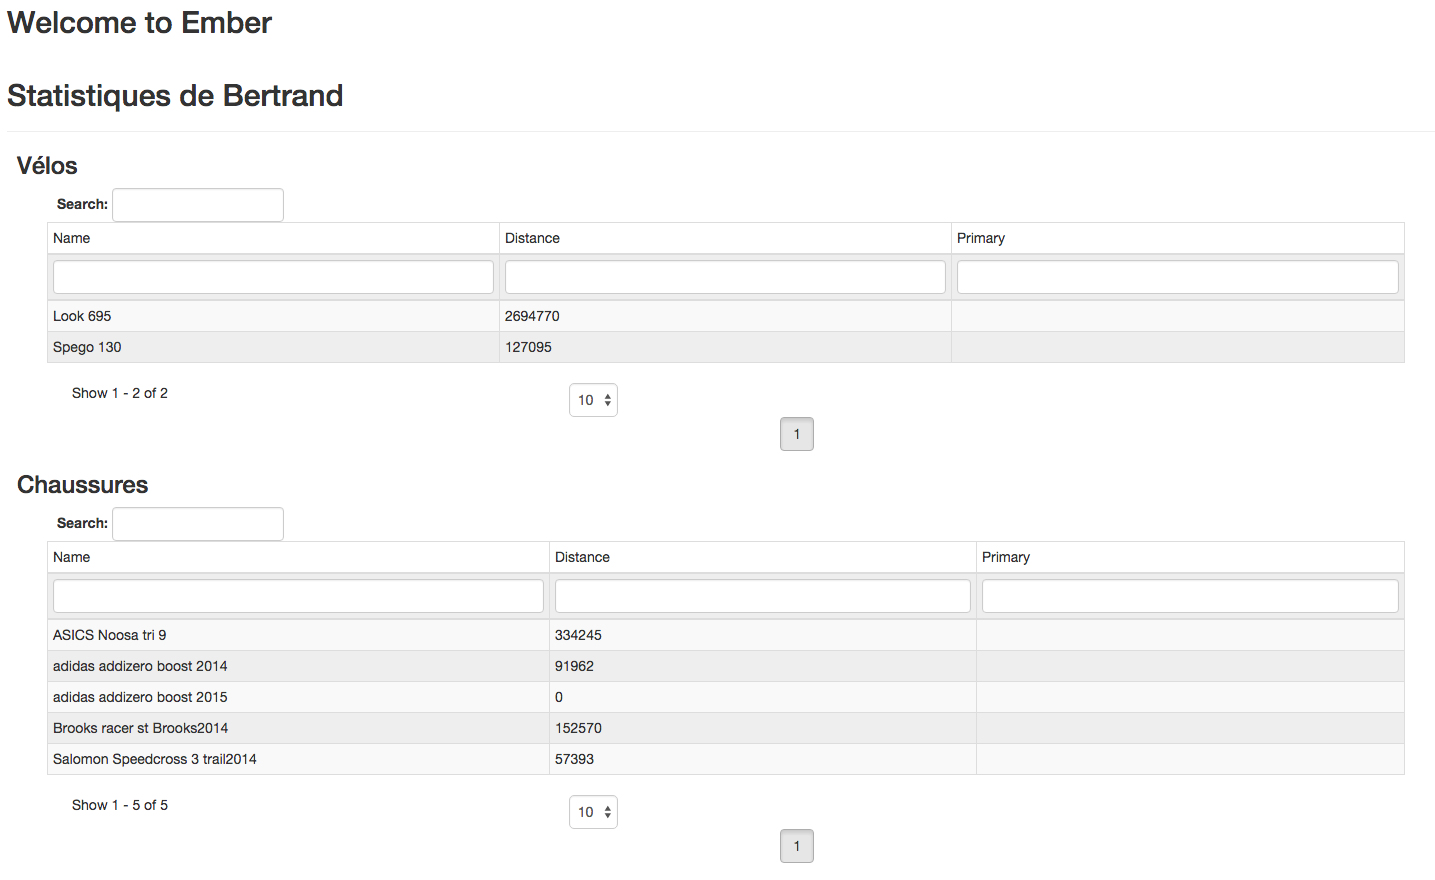
Task: Click the Vélos table Search field
Action: coord(198,205)
